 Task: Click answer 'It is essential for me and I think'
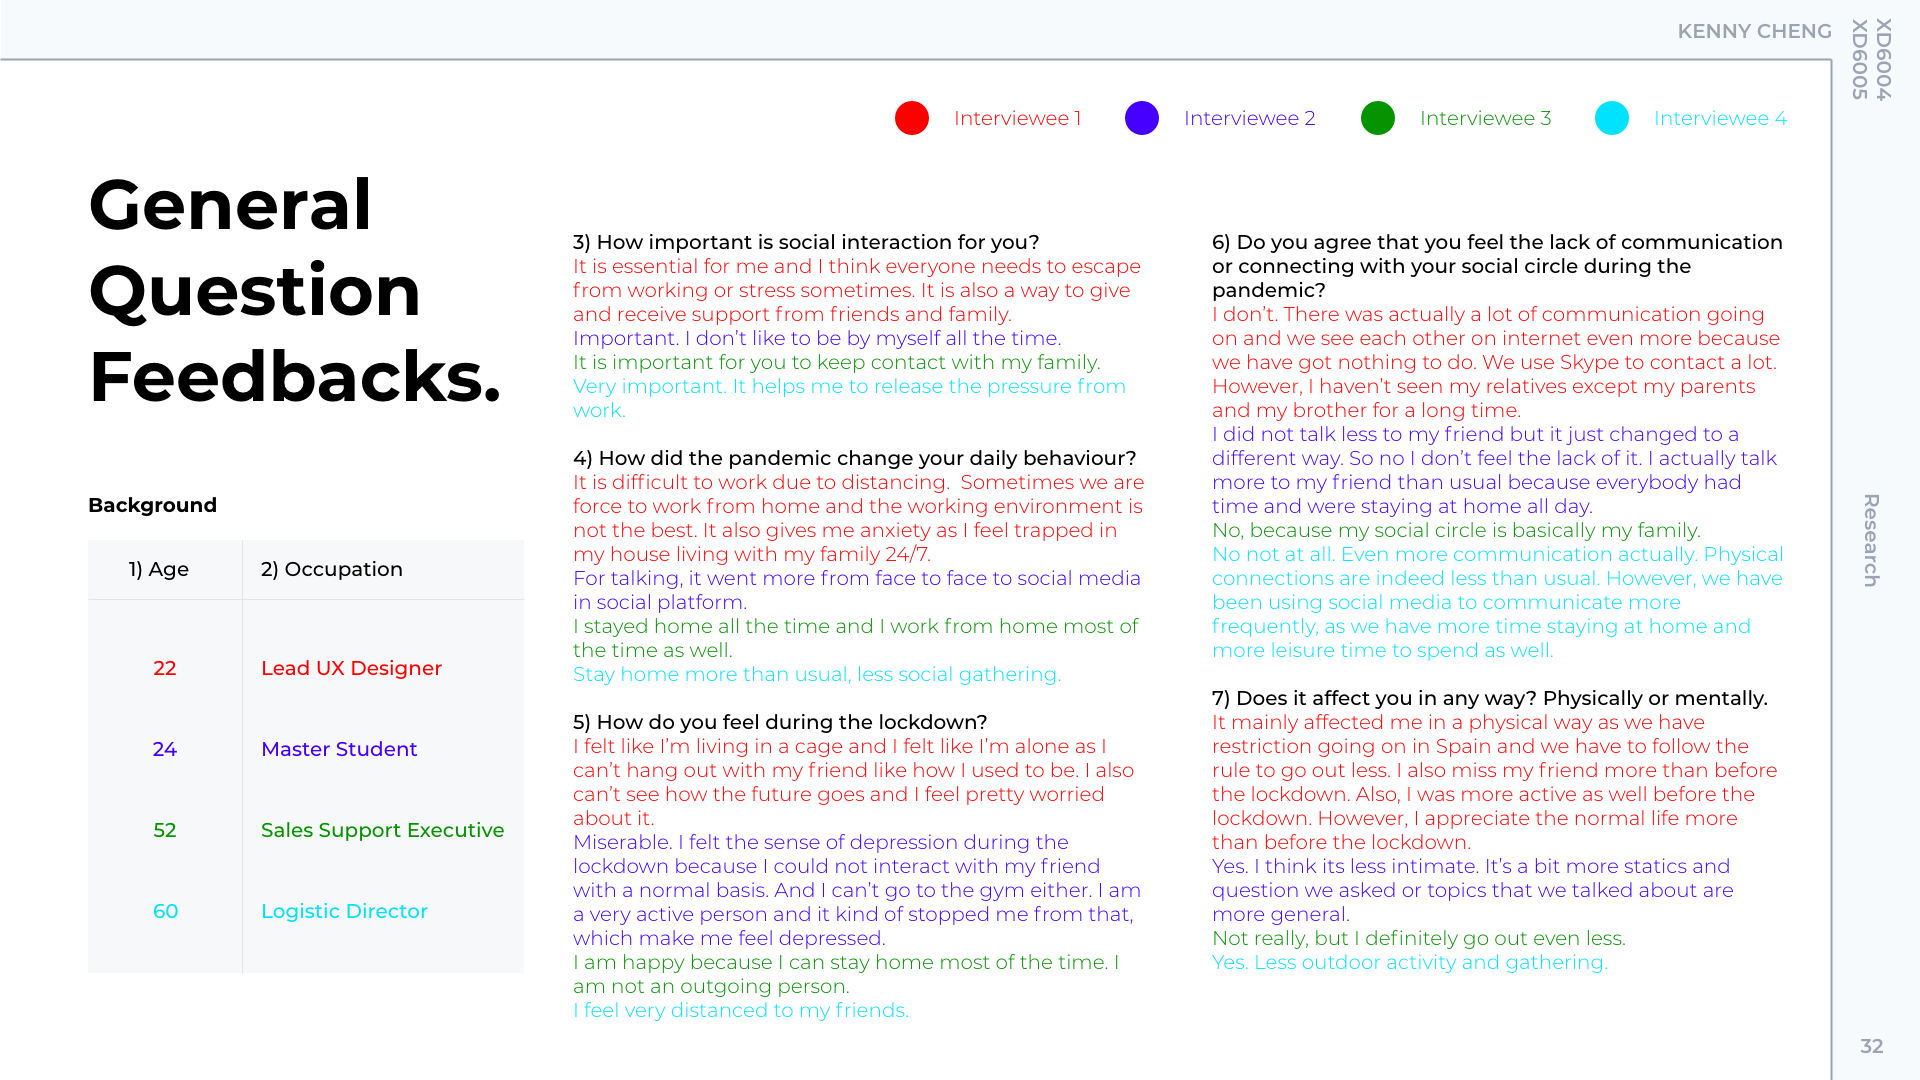pyautogui.click(x=857, y=290)
